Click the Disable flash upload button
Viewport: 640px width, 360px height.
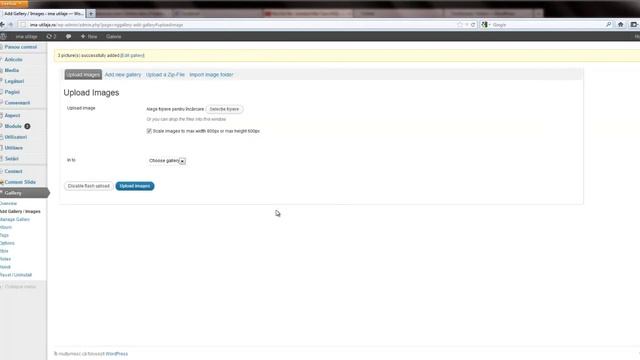[x=89, y=186]
